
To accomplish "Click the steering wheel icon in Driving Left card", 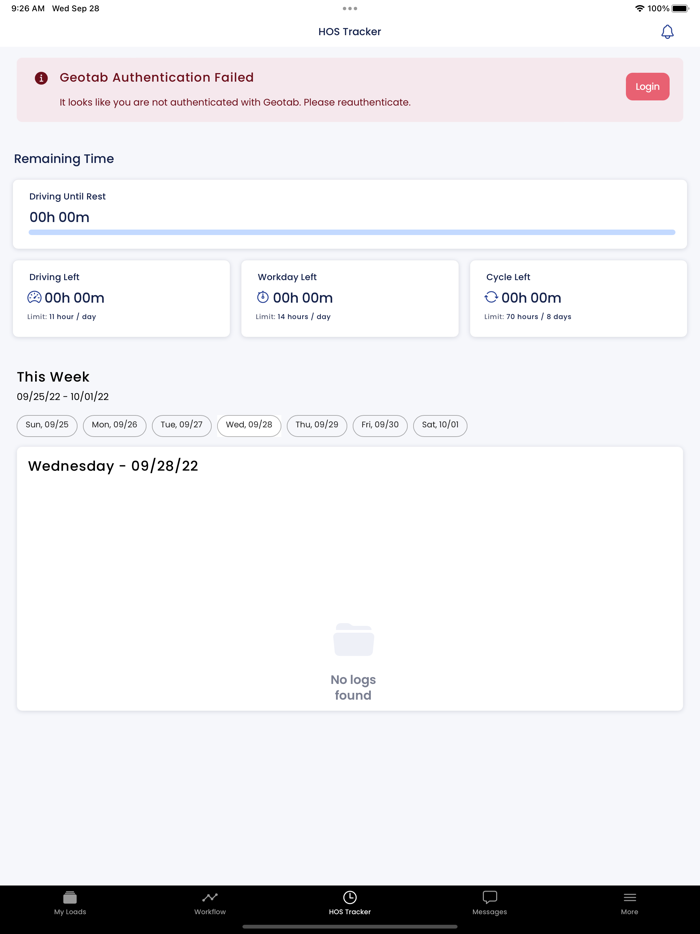I will (x=34, y=297).
